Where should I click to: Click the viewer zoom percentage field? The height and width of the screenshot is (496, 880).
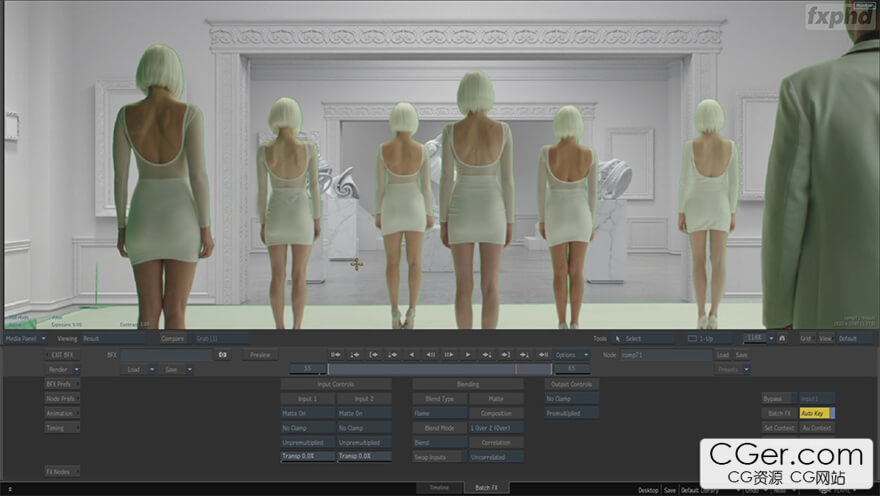pyautogui.click(x=755, y=338)
